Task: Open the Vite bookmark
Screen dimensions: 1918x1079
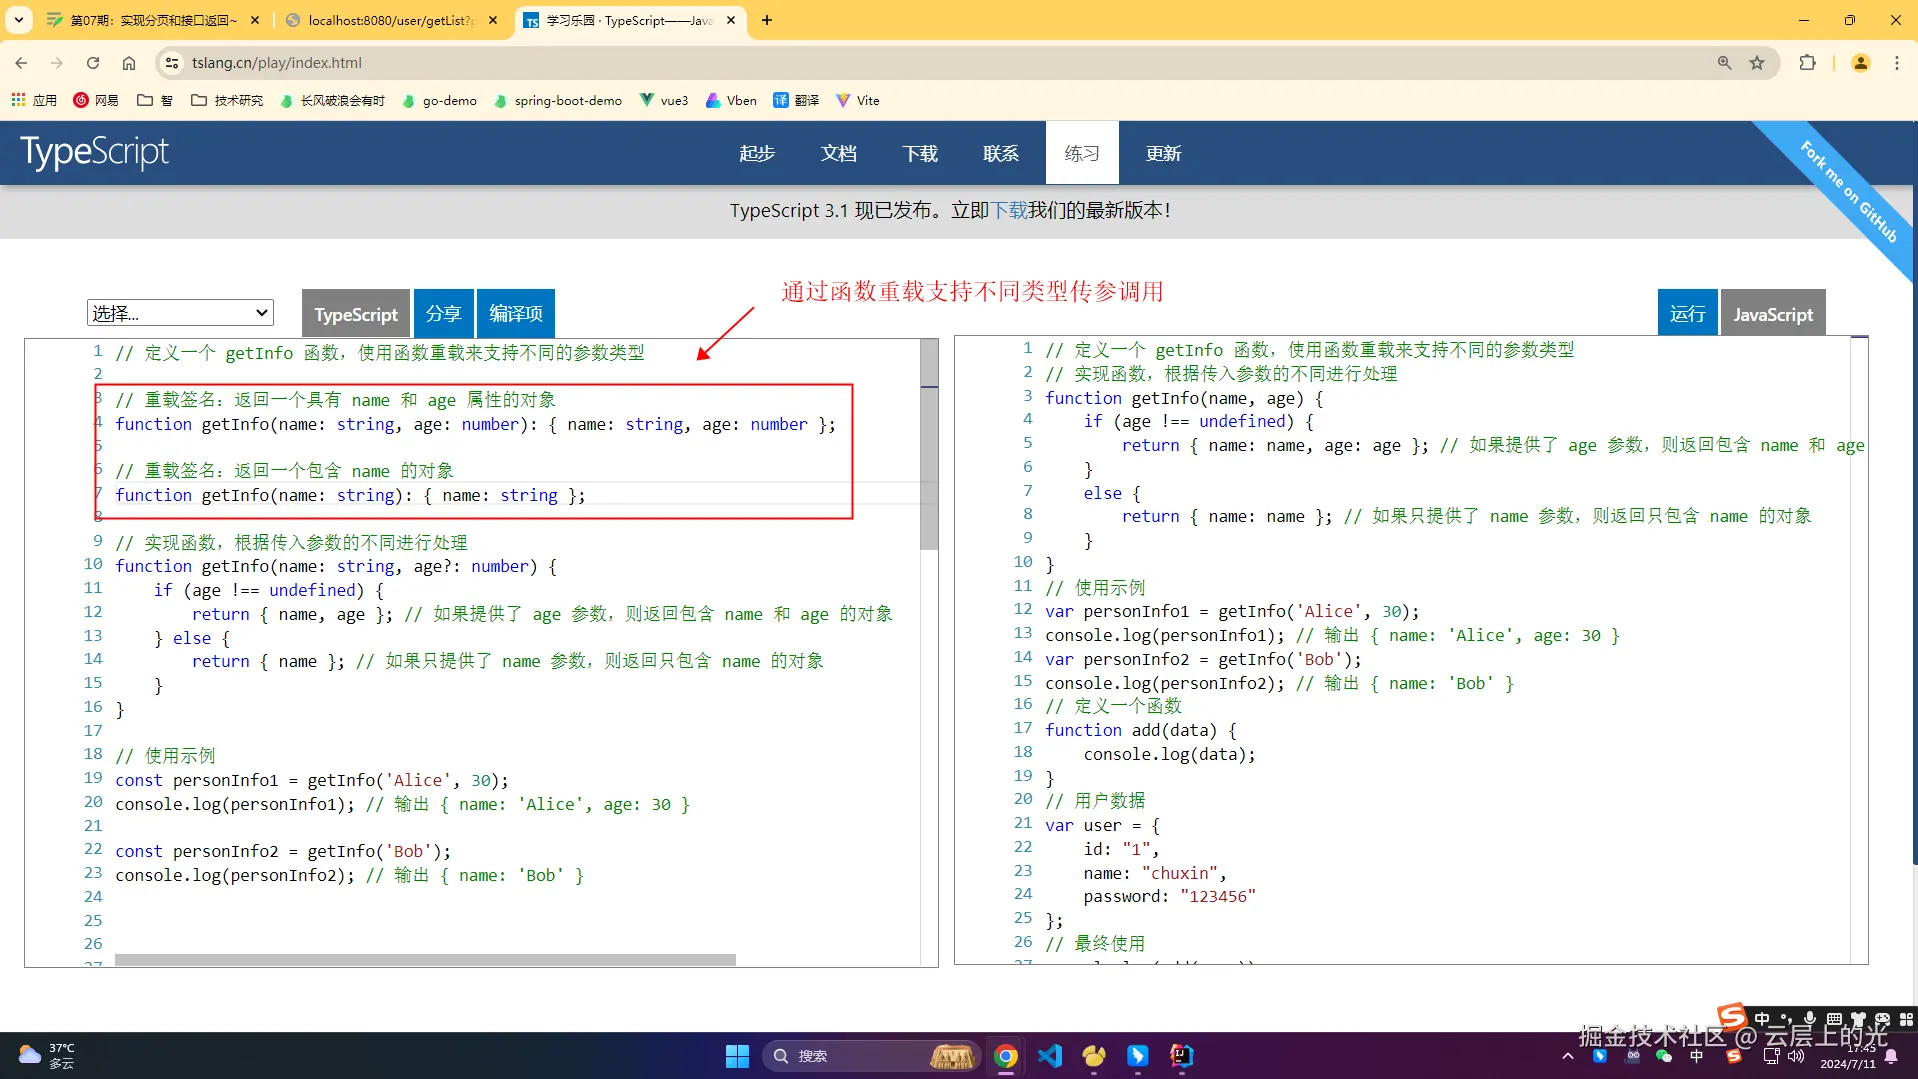Action: (x=858, y=100)
